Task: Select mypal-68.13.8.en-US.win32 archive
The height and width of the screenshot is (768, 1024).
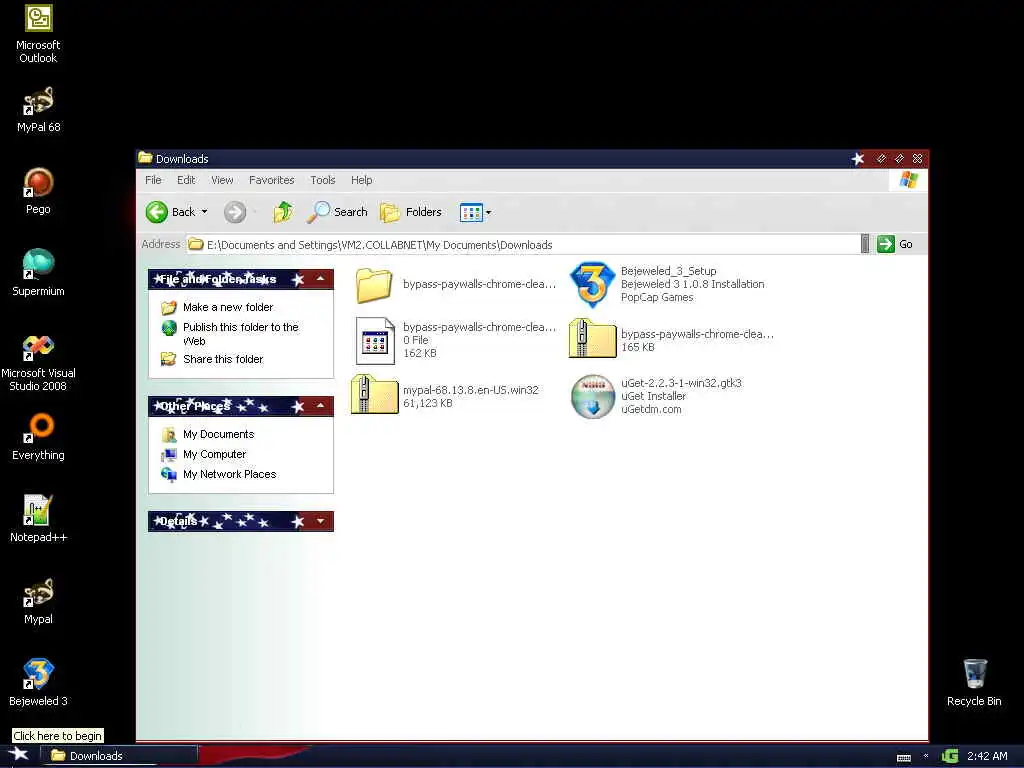Action: tap(445, 396)
